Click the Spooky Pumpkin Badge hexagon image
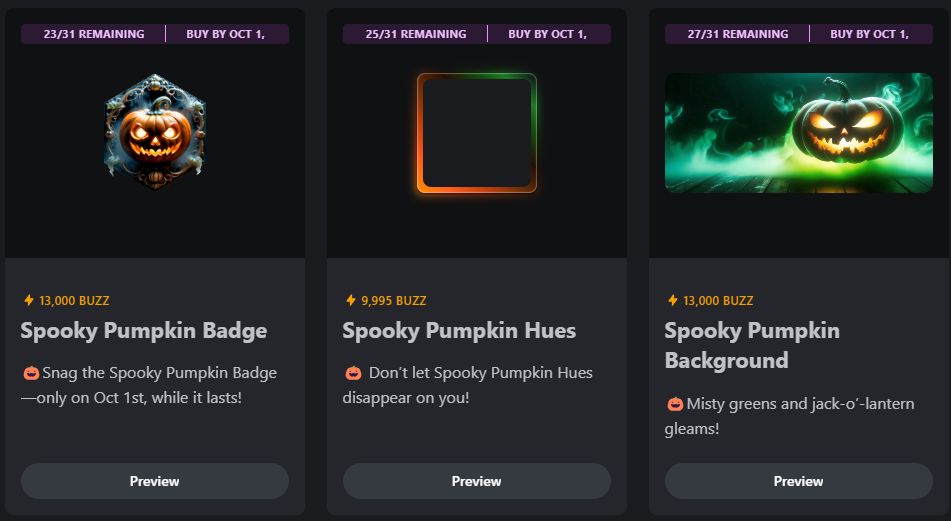Viewport: 951px width, 521px height. (x=155, y=132)
